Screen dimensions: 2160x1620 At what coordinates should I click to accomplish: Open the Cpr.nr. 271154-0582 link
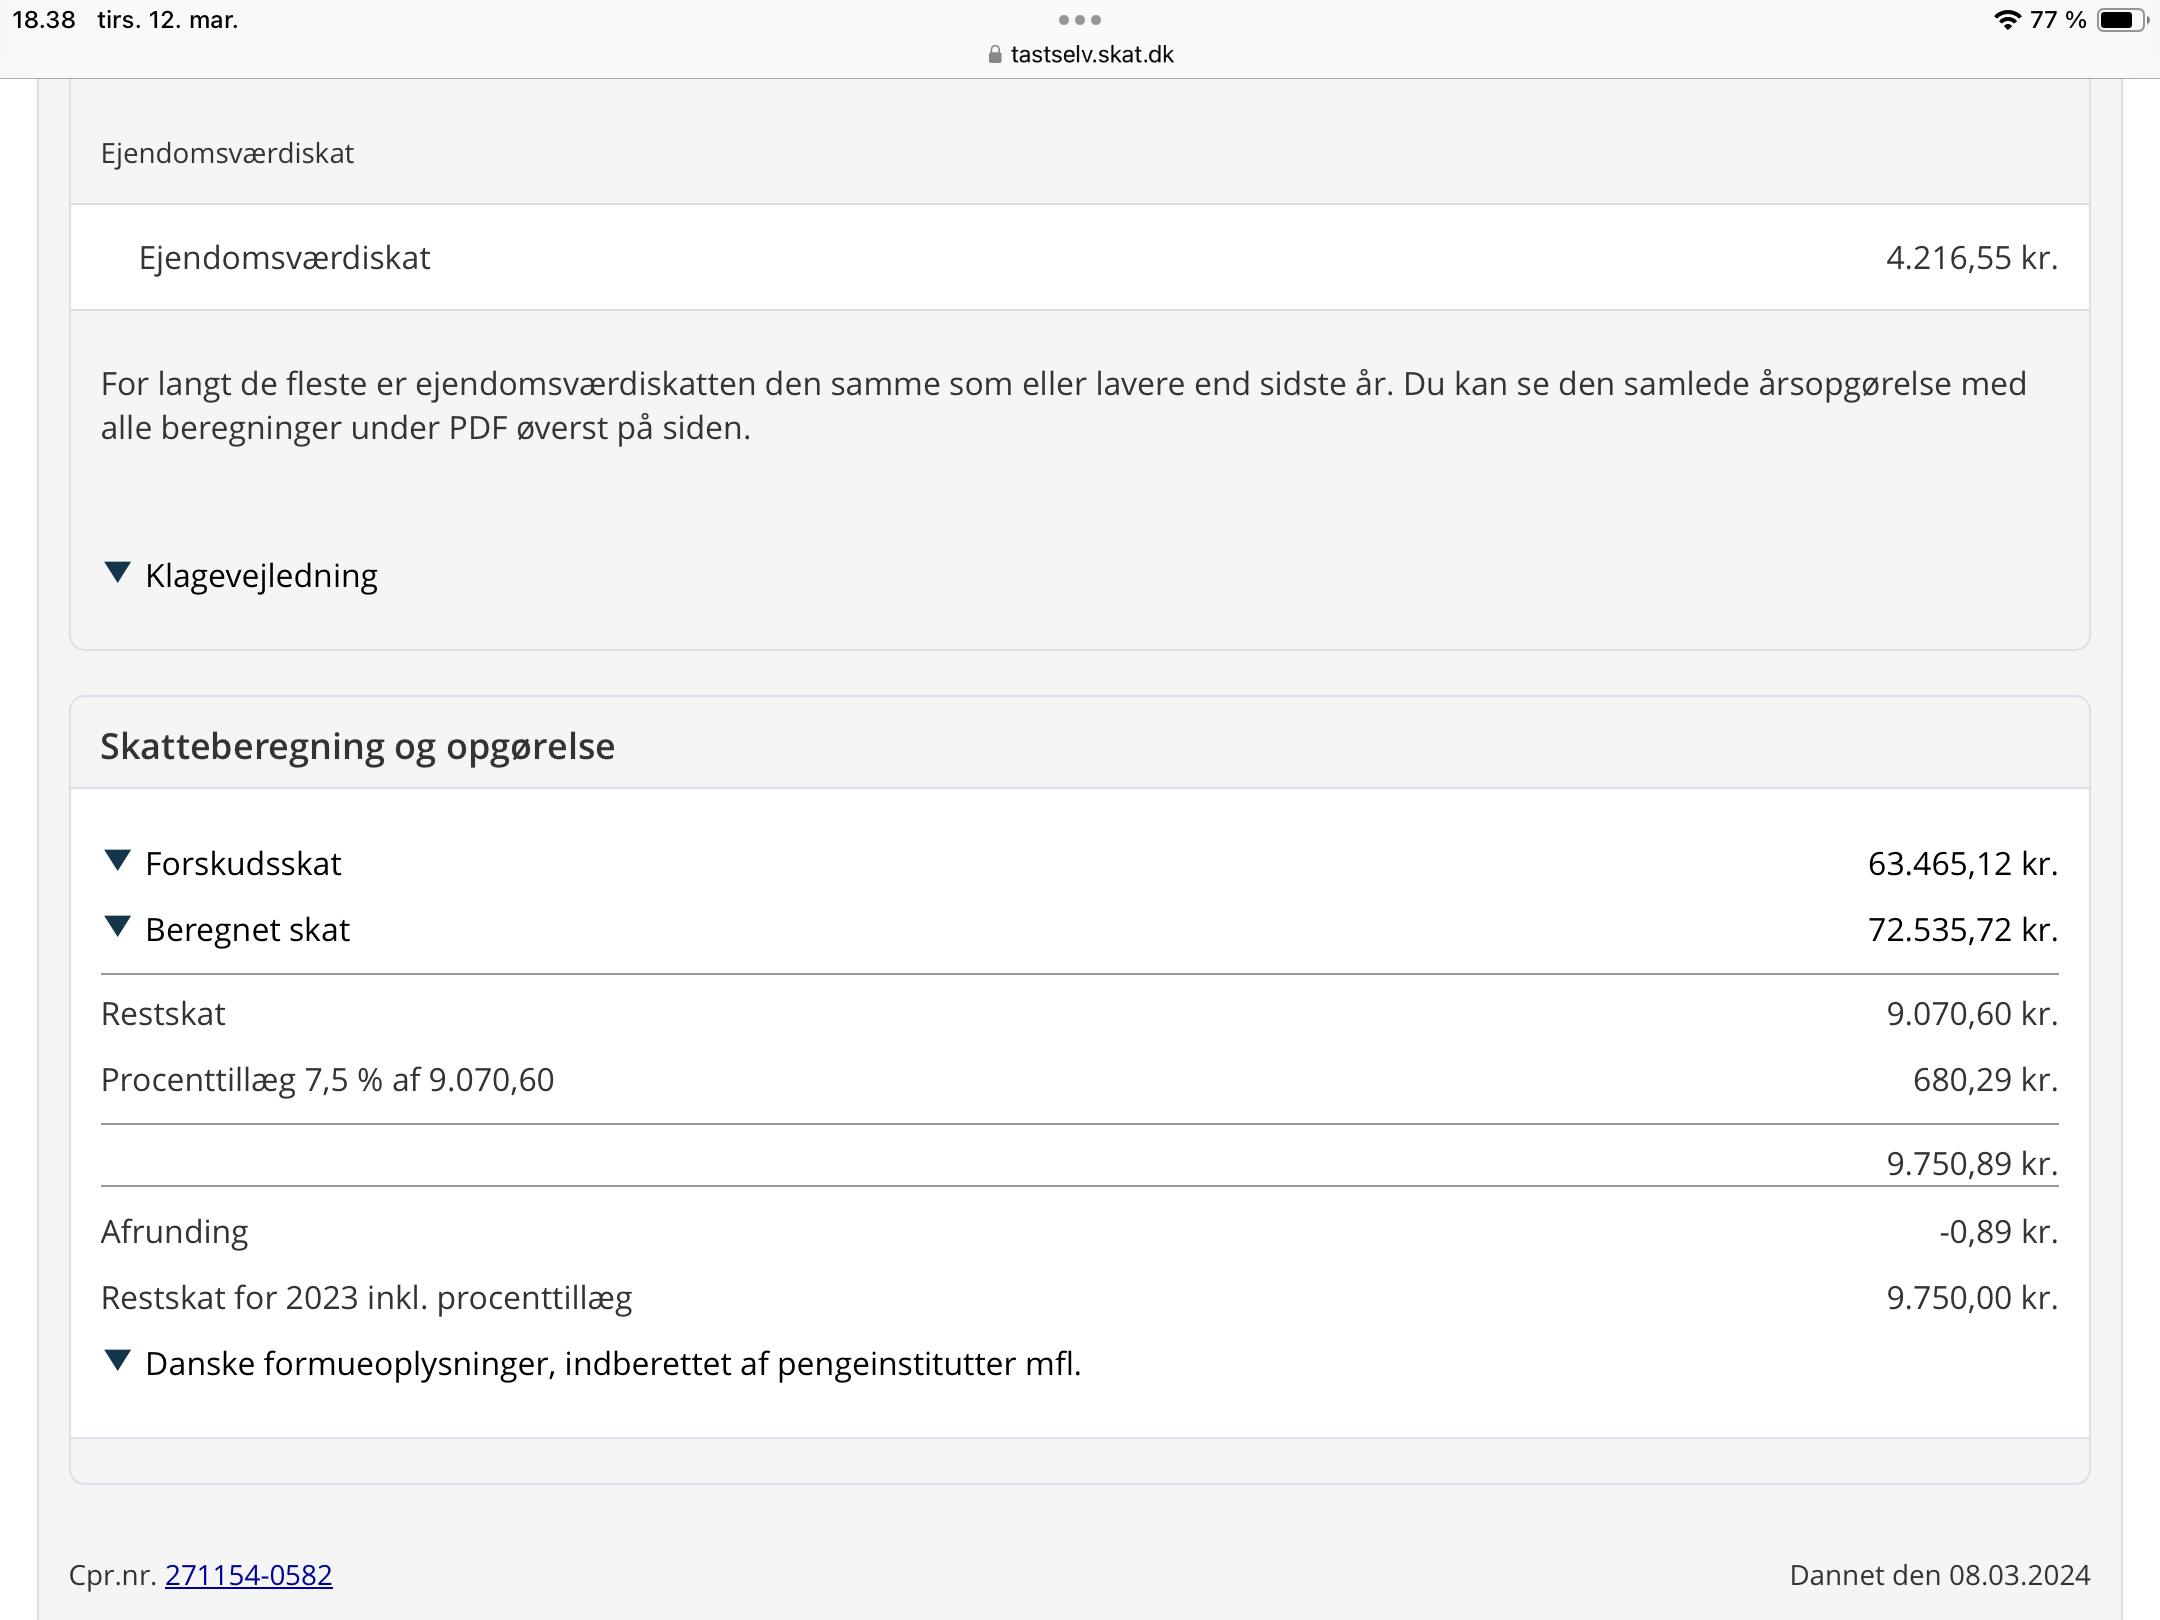tap(248, 1575)
